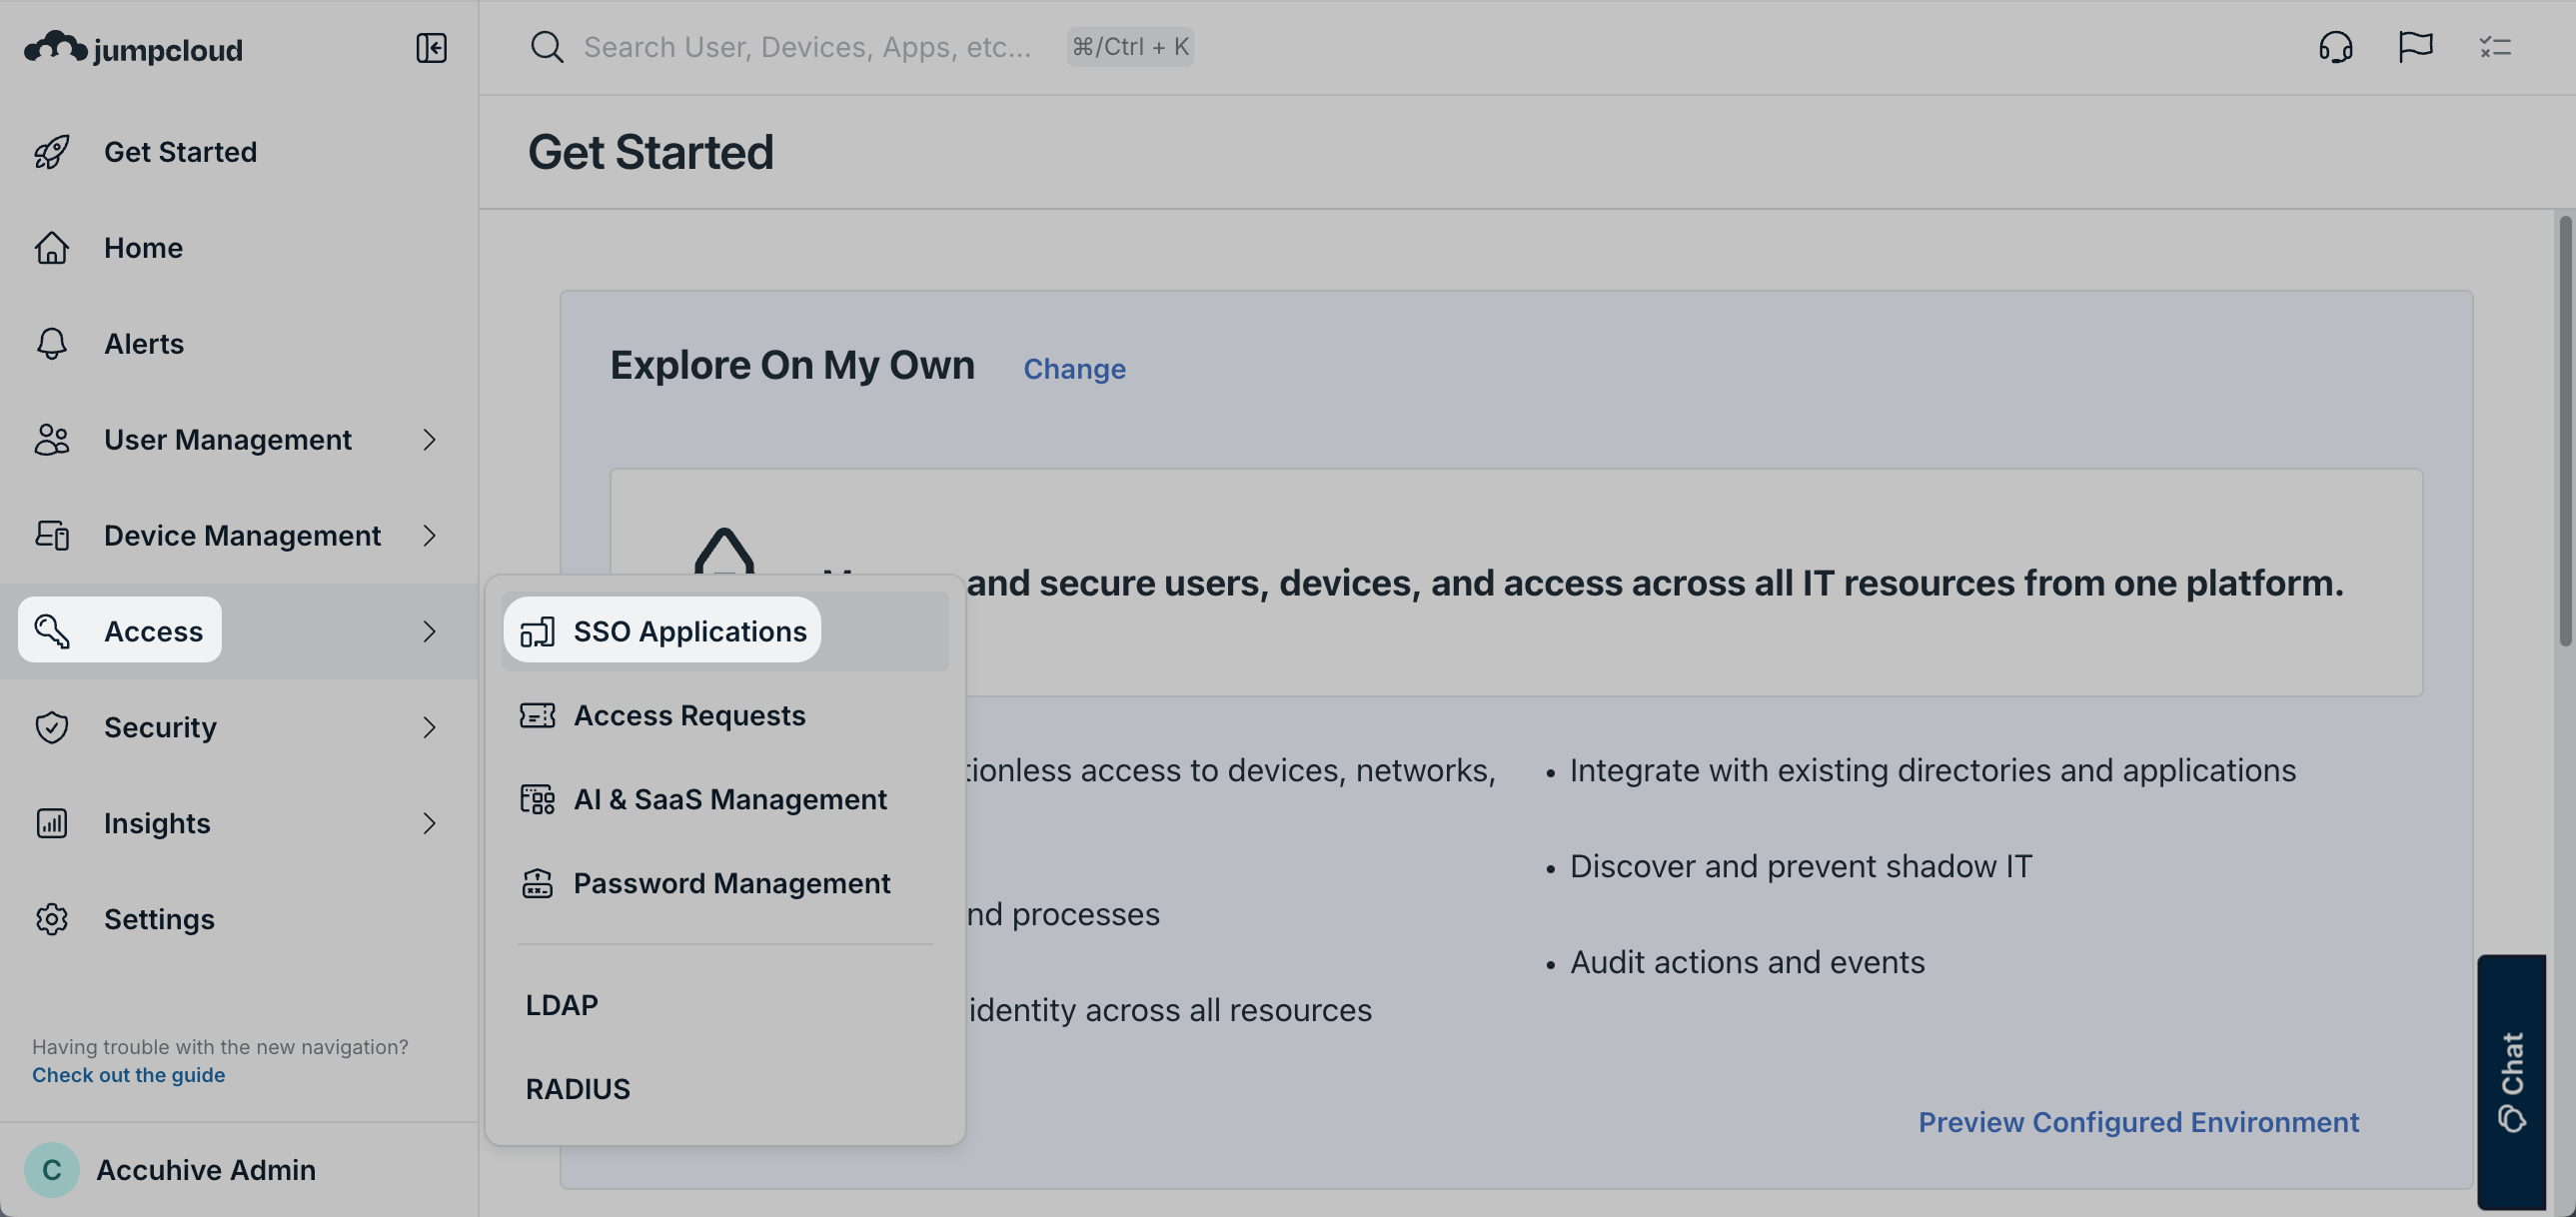Open the support headset icon
The image size is (2576, 1217).
(x=2335, y=47)
